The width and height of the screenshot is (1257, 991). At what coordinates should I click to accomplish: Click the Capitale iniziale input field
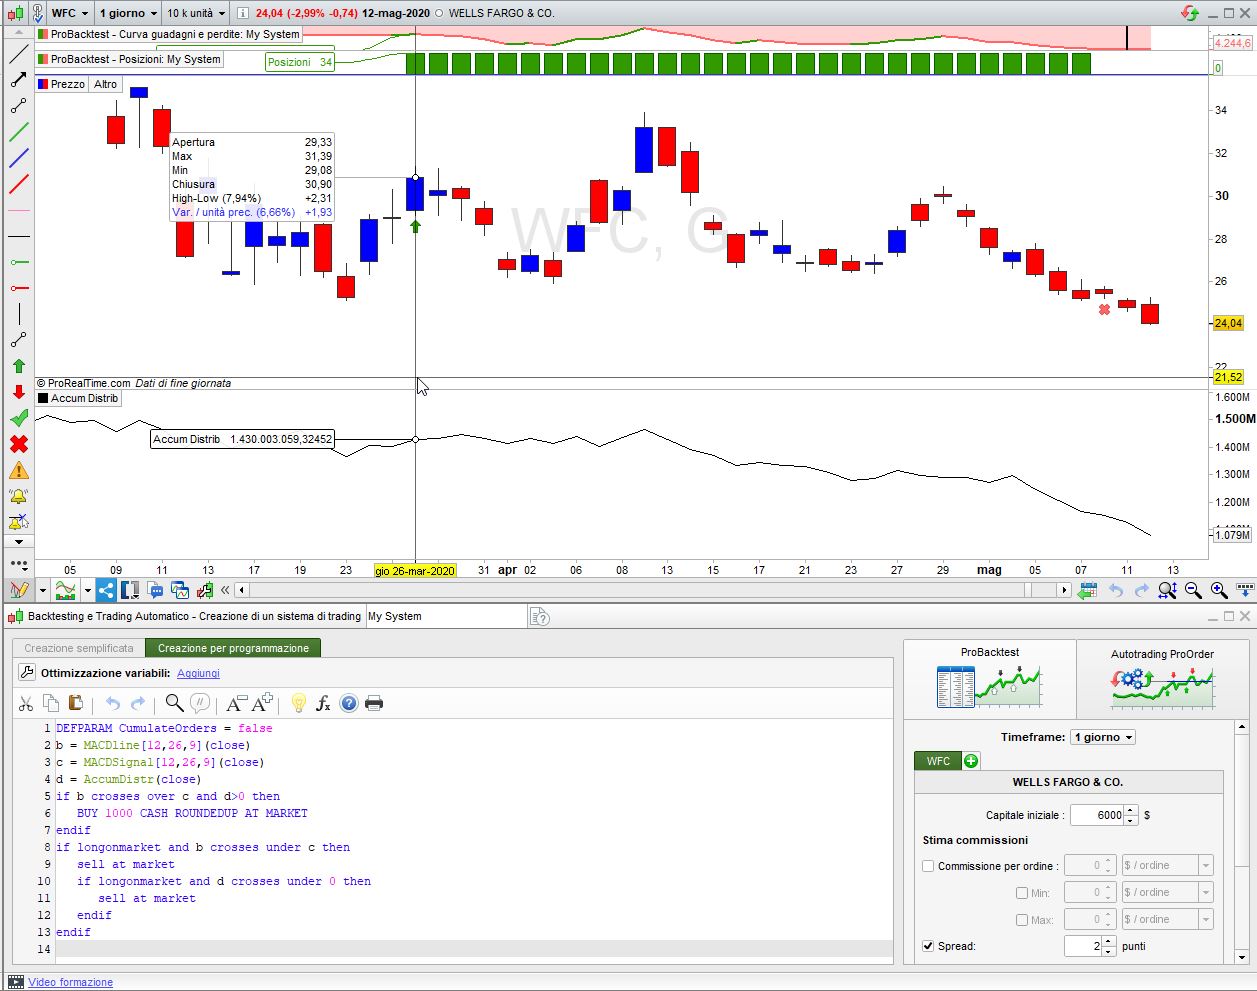1096,815
